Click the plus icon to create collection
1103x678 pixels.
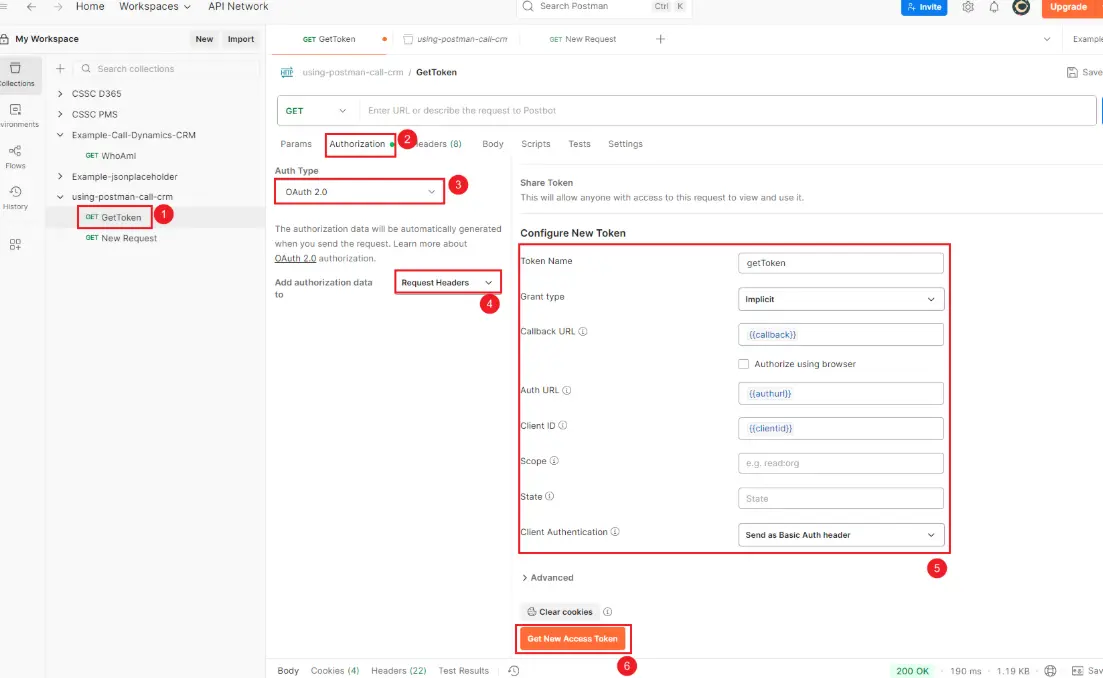60,69
